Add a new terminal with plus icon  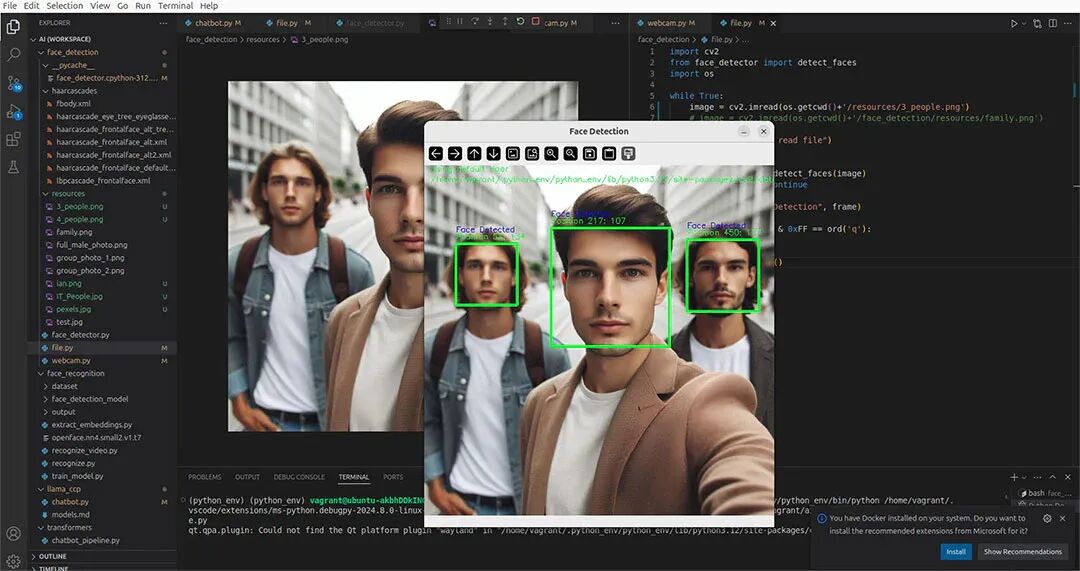pos(1014,477)
